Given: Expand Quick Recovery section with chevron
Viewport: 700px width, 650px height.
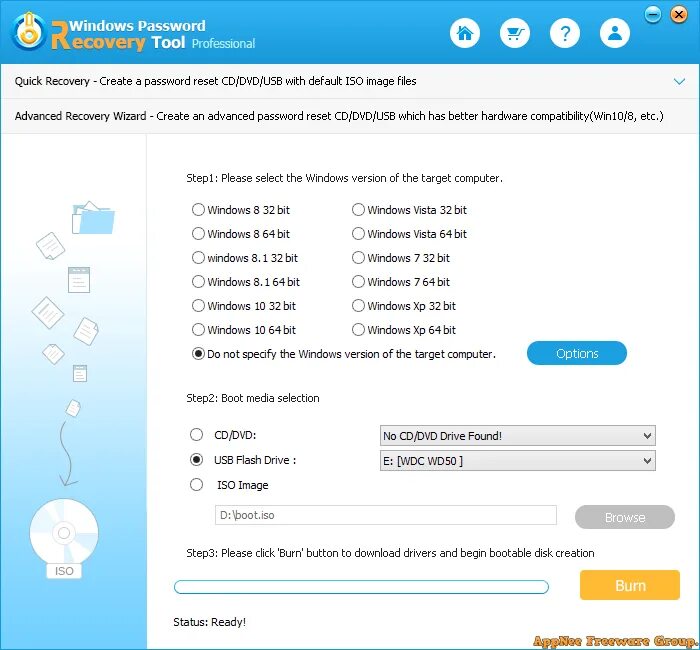Looking at the screenshot, I should [x=679, y=81].
